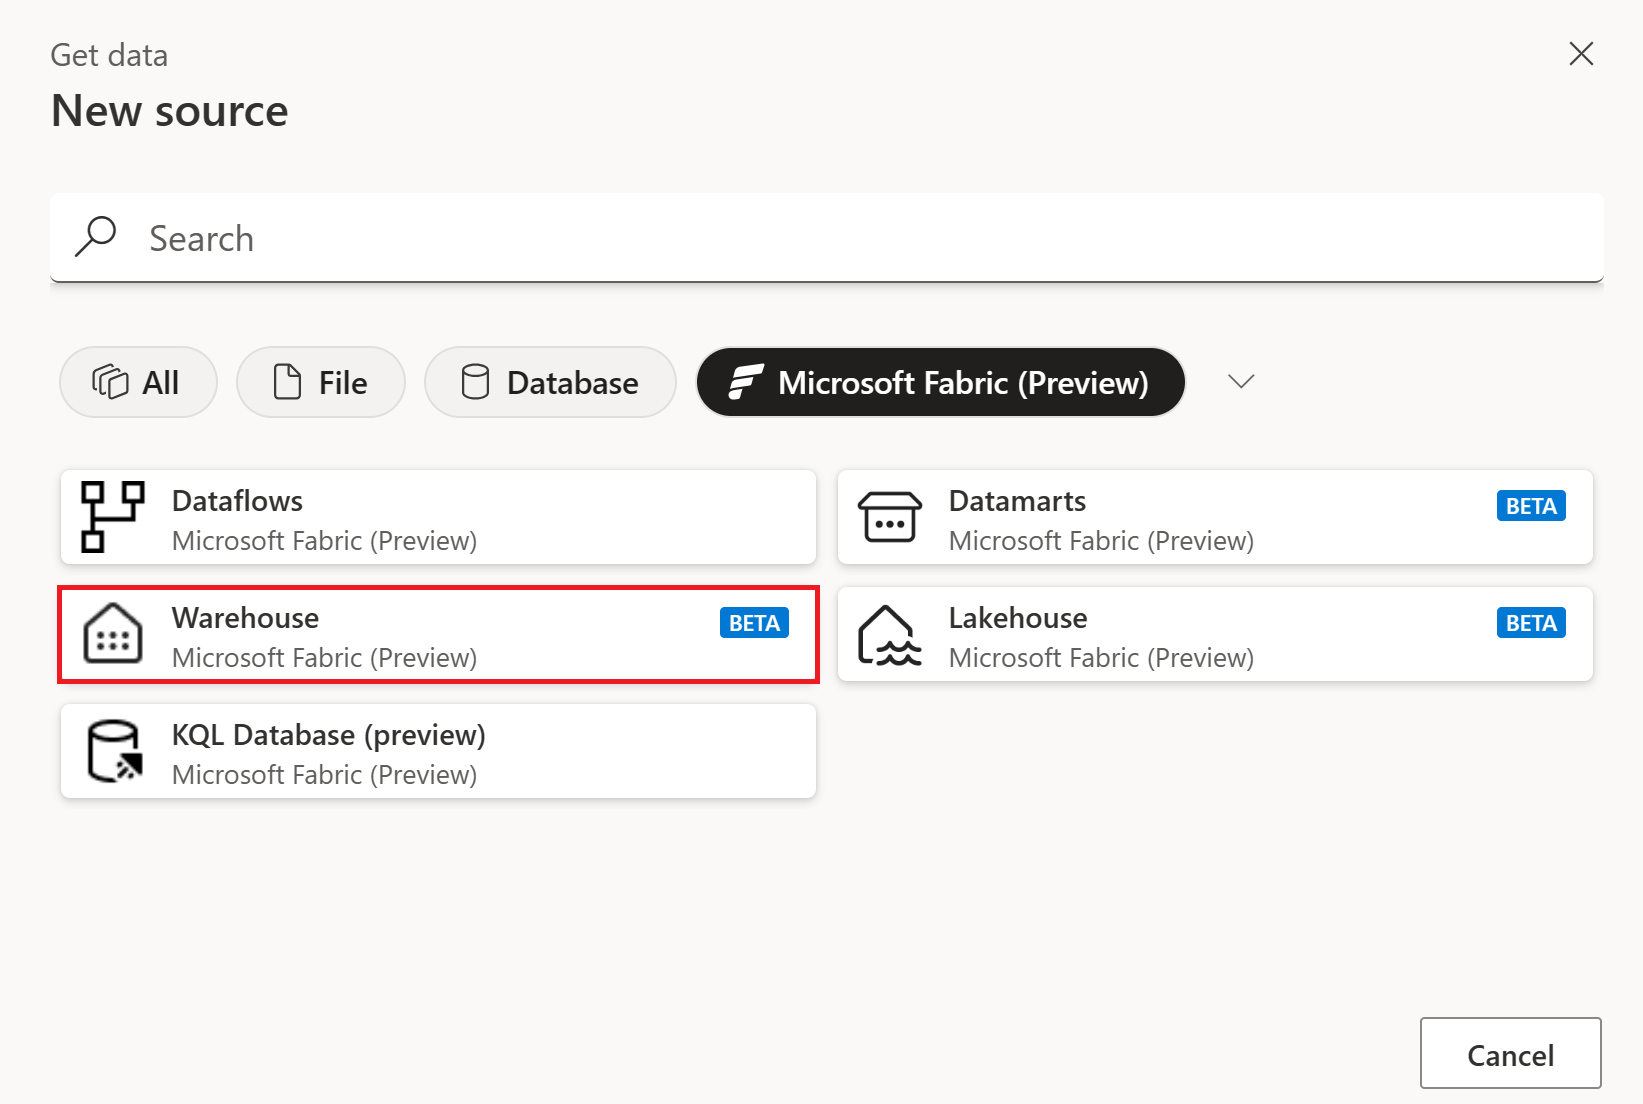Click the search magnifier icon
Viewport: 1643px width, 1104px height.
95,237
